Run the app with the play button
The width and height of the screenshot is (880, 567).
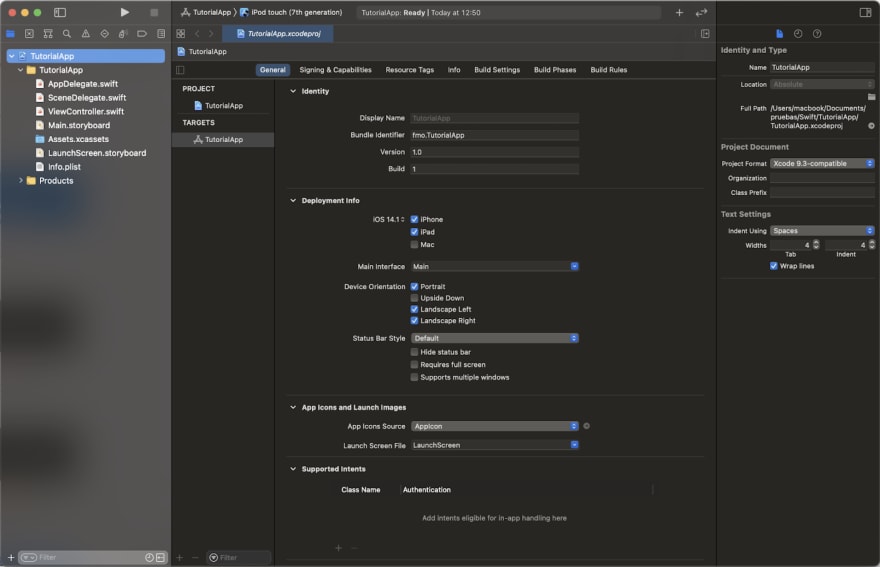tap(125, 12)
